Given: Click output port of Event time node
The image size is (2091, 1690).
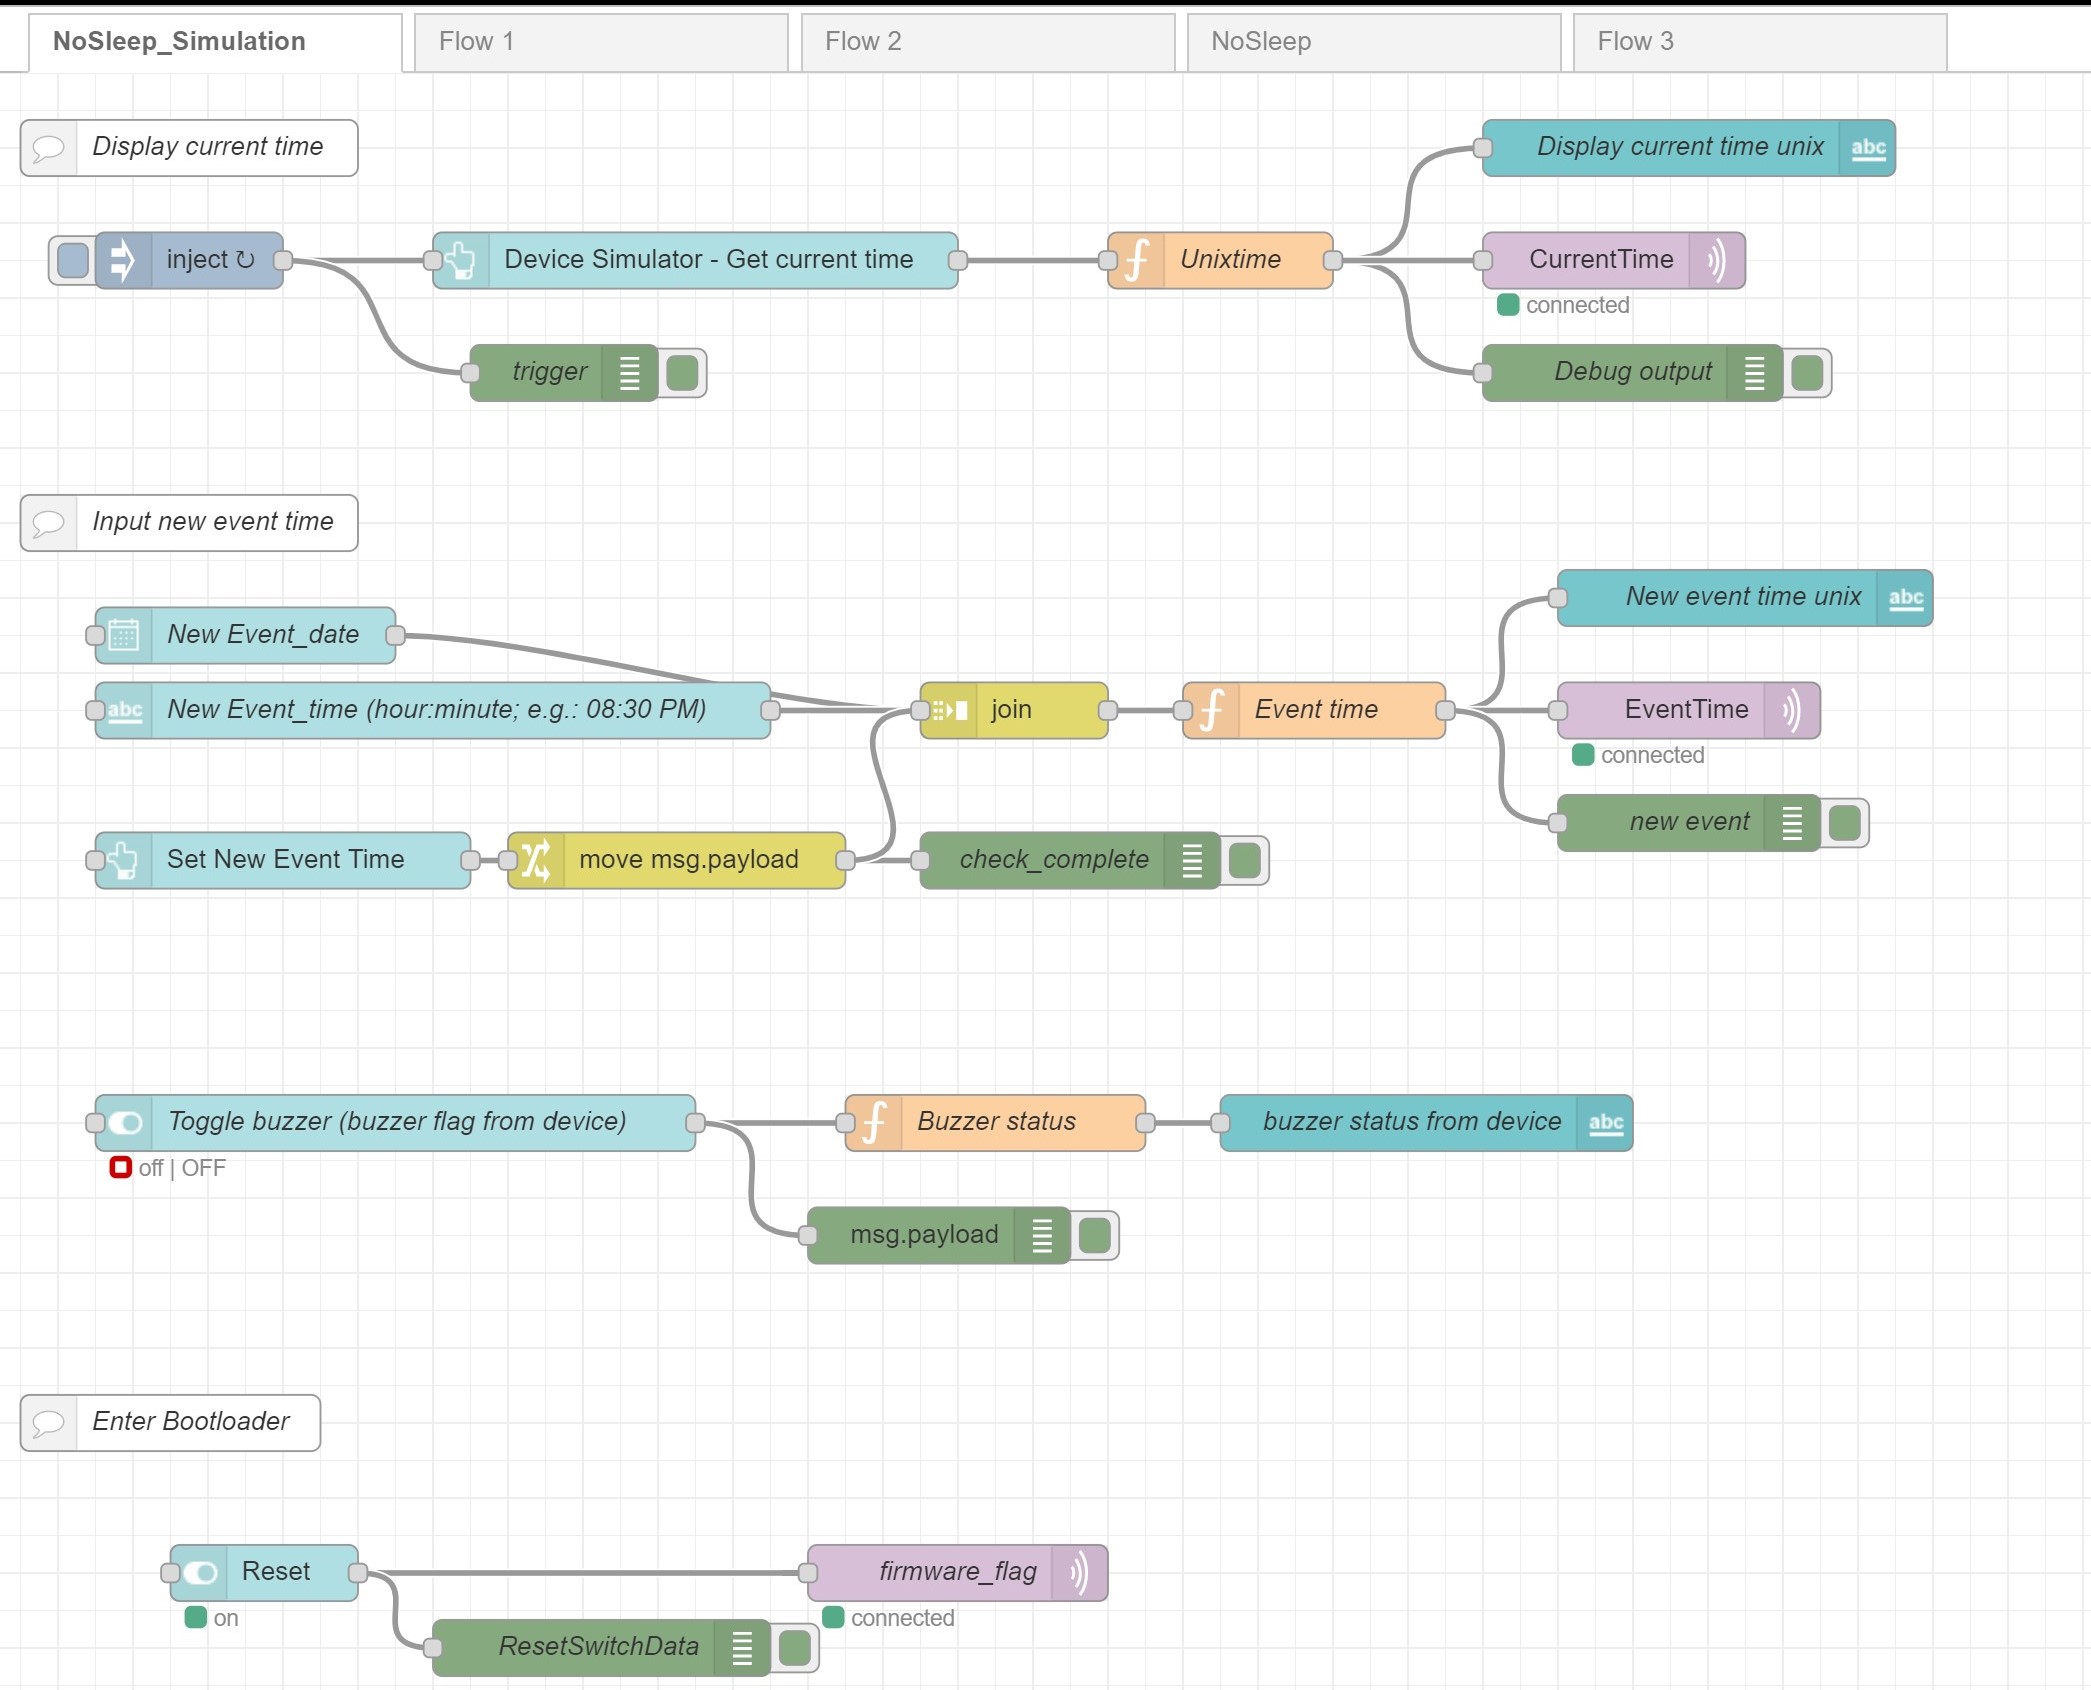Looking at the screenshot, I should (1445, 711).
